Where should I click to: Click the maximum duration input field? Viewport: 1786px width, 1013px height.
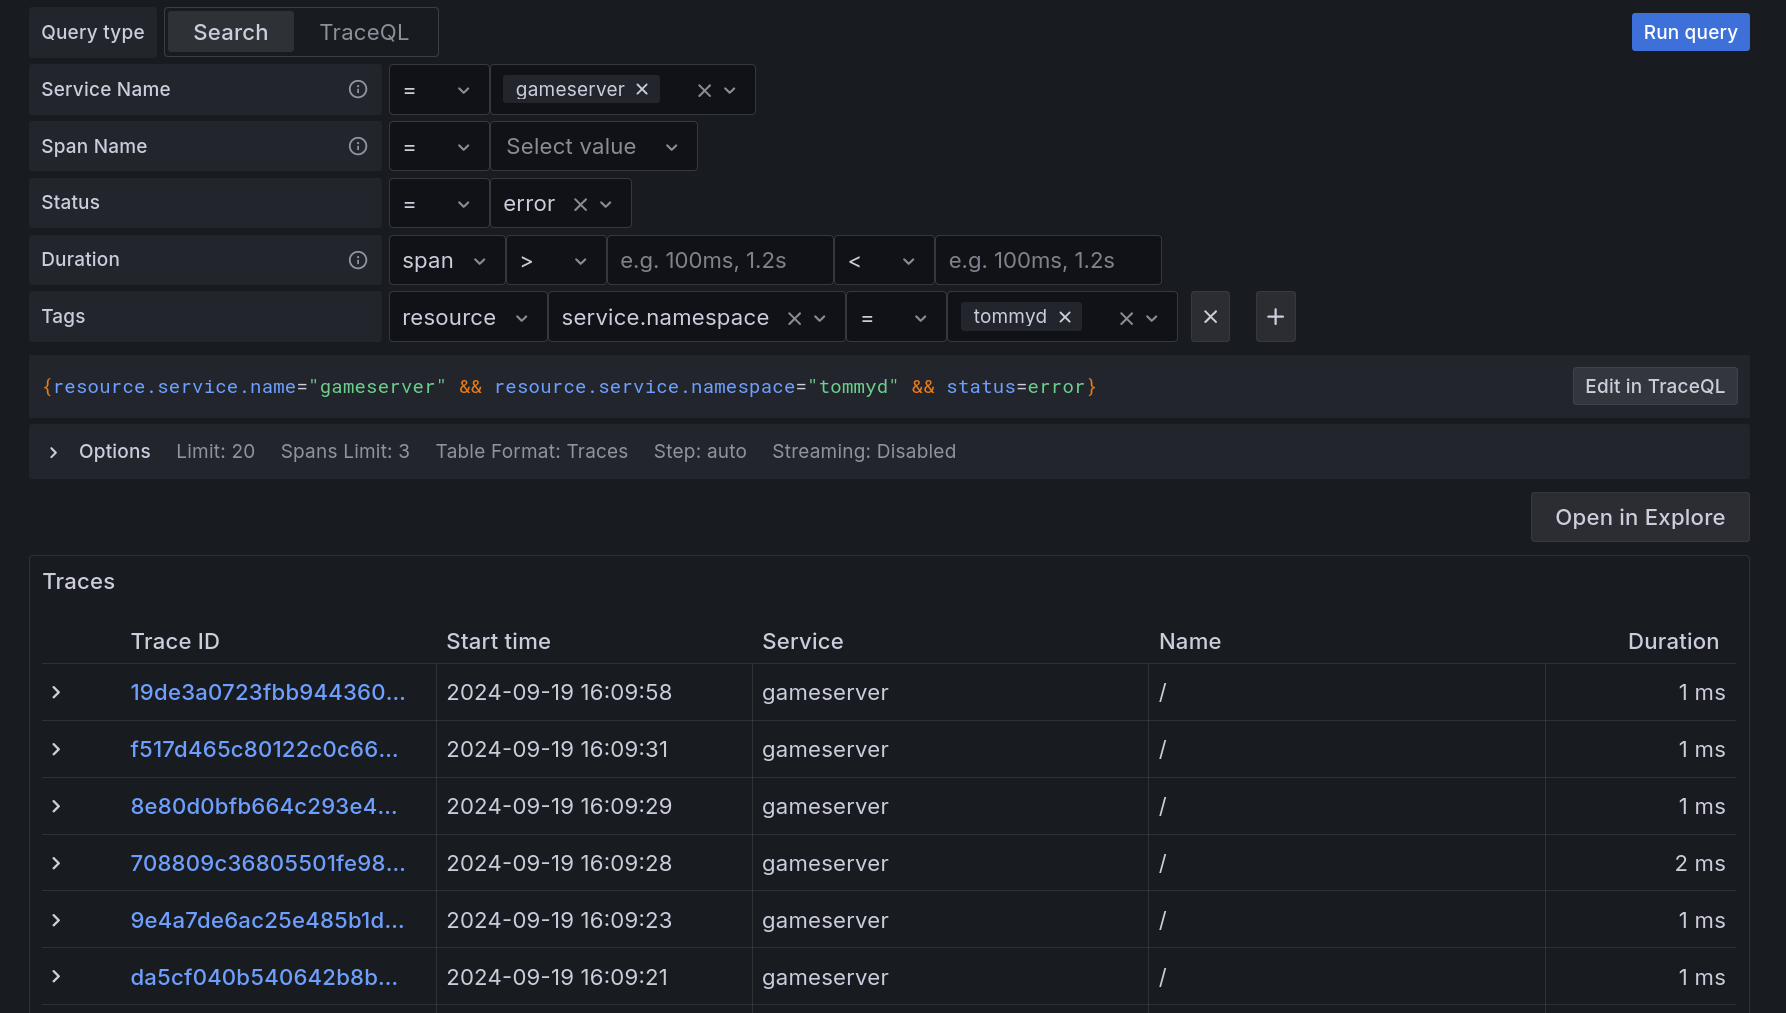coord(1048,261)
